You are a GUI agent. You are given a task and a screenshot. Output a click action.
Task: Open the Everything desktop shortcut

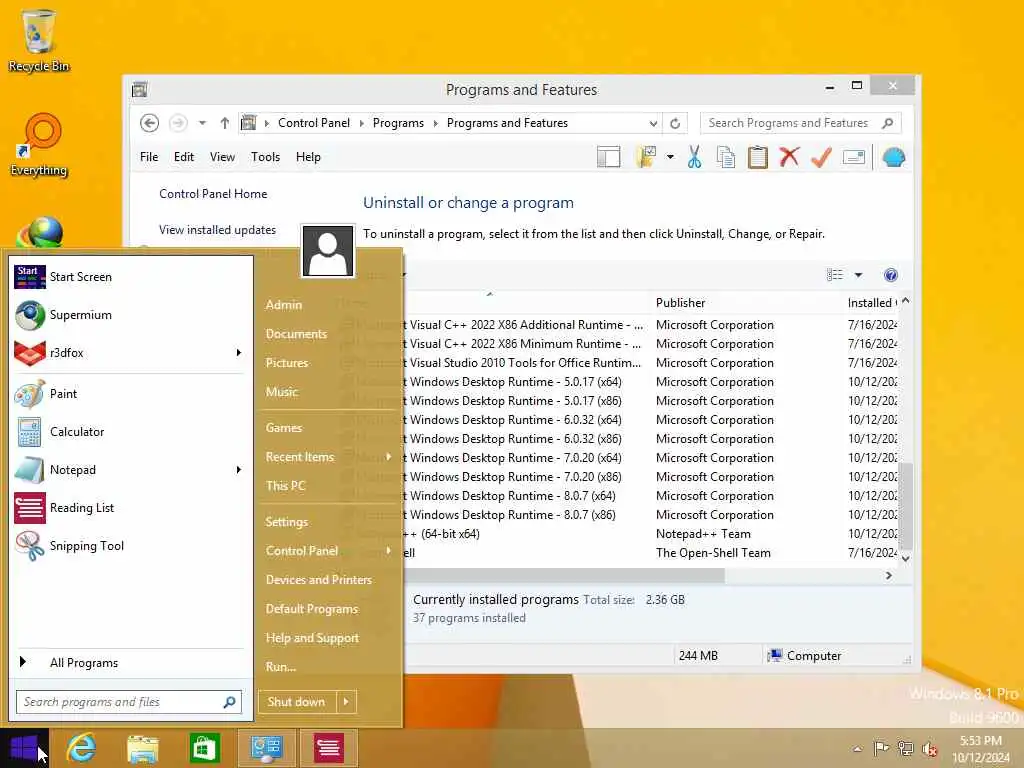(39, 145)
